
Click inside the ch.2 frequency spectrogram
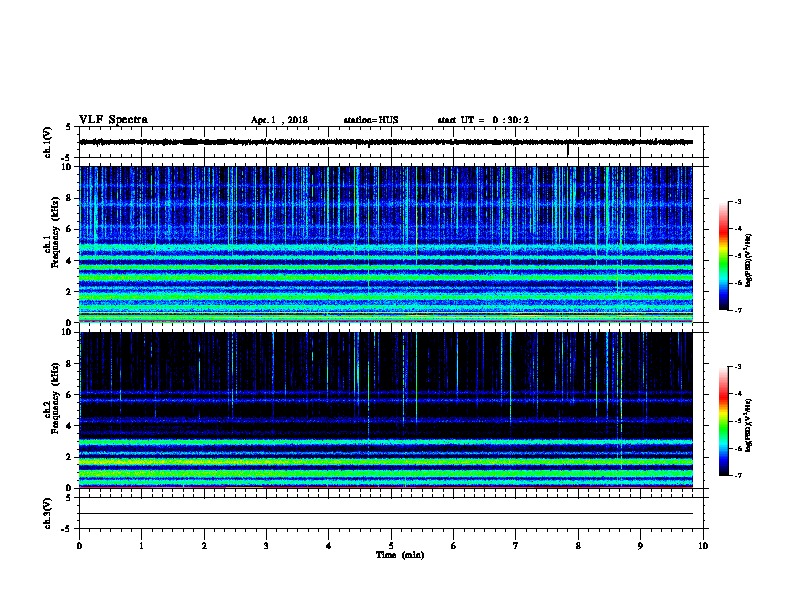tap(386, 410)
